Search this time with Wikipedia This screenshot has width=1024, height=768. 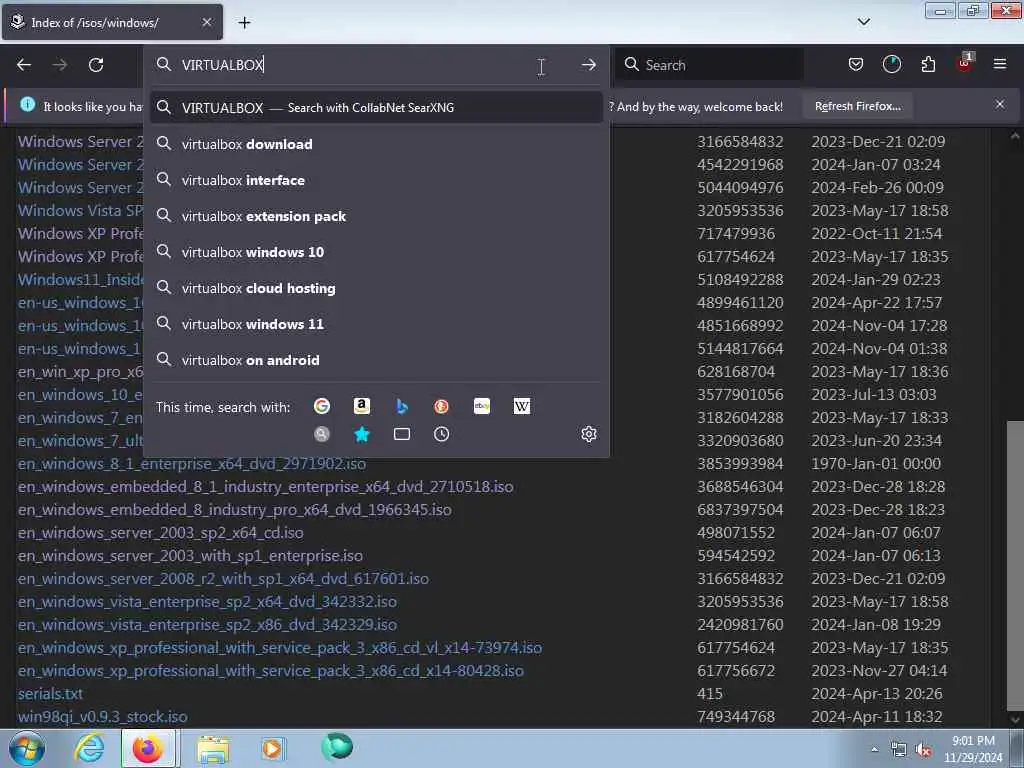[522, 406]
